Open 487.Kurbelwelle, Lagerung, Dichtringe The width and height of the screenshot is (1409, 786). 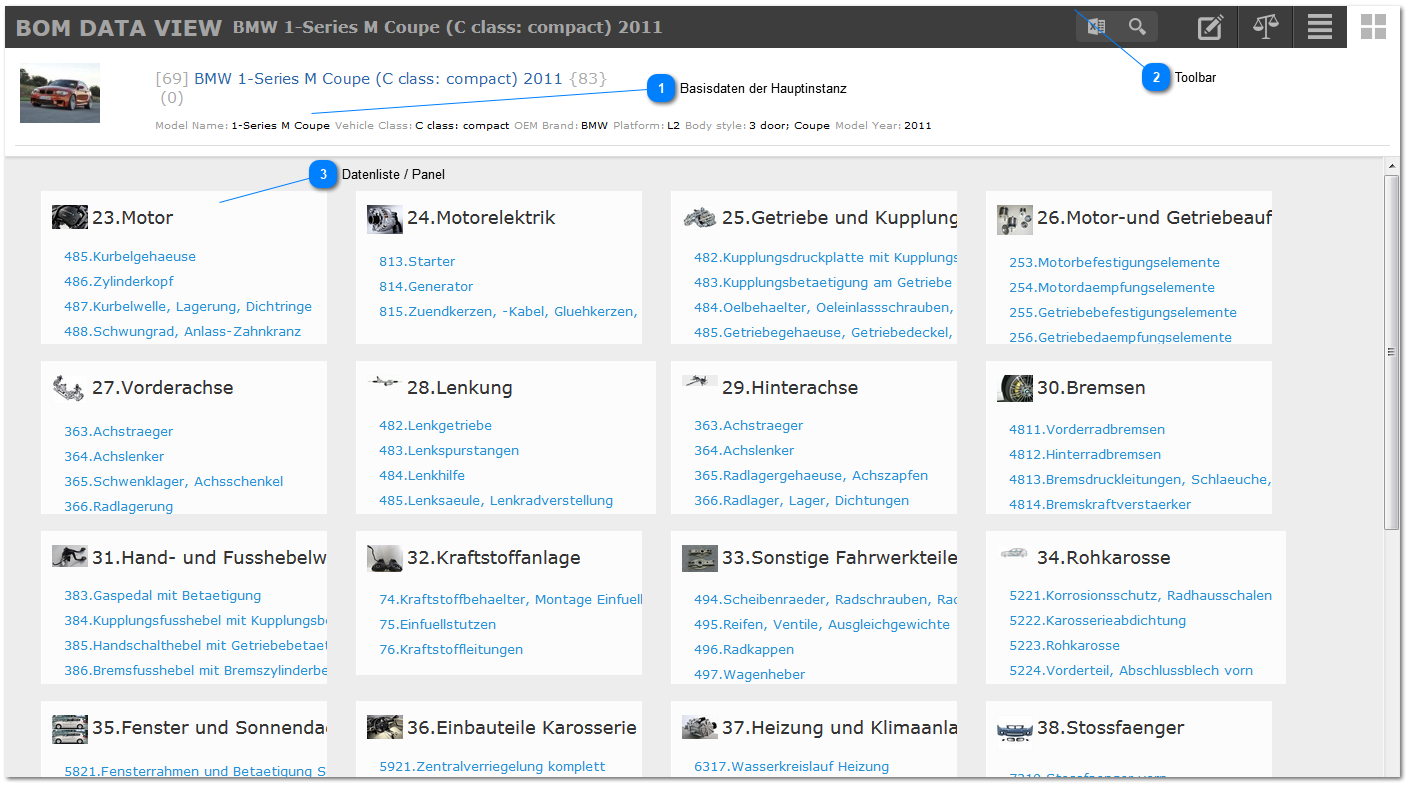[x=188, y=307]
